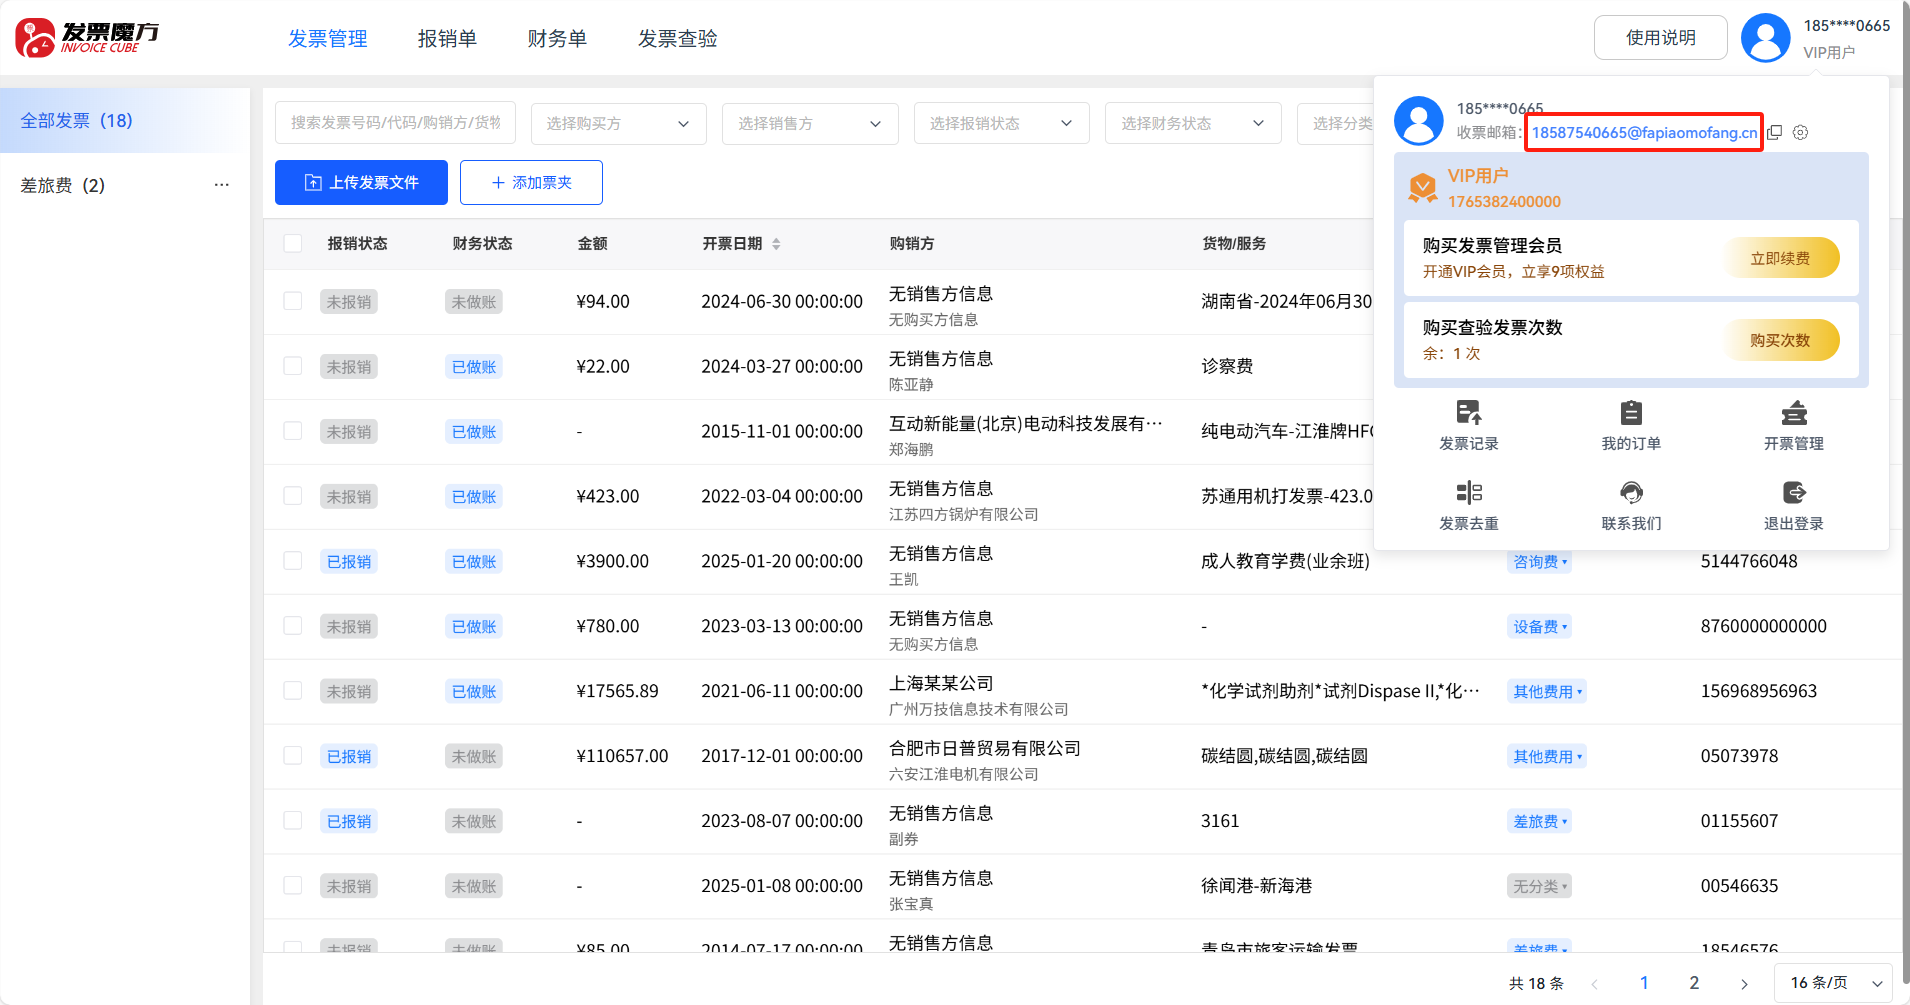Open email settings gear icon

[1800, 133]
